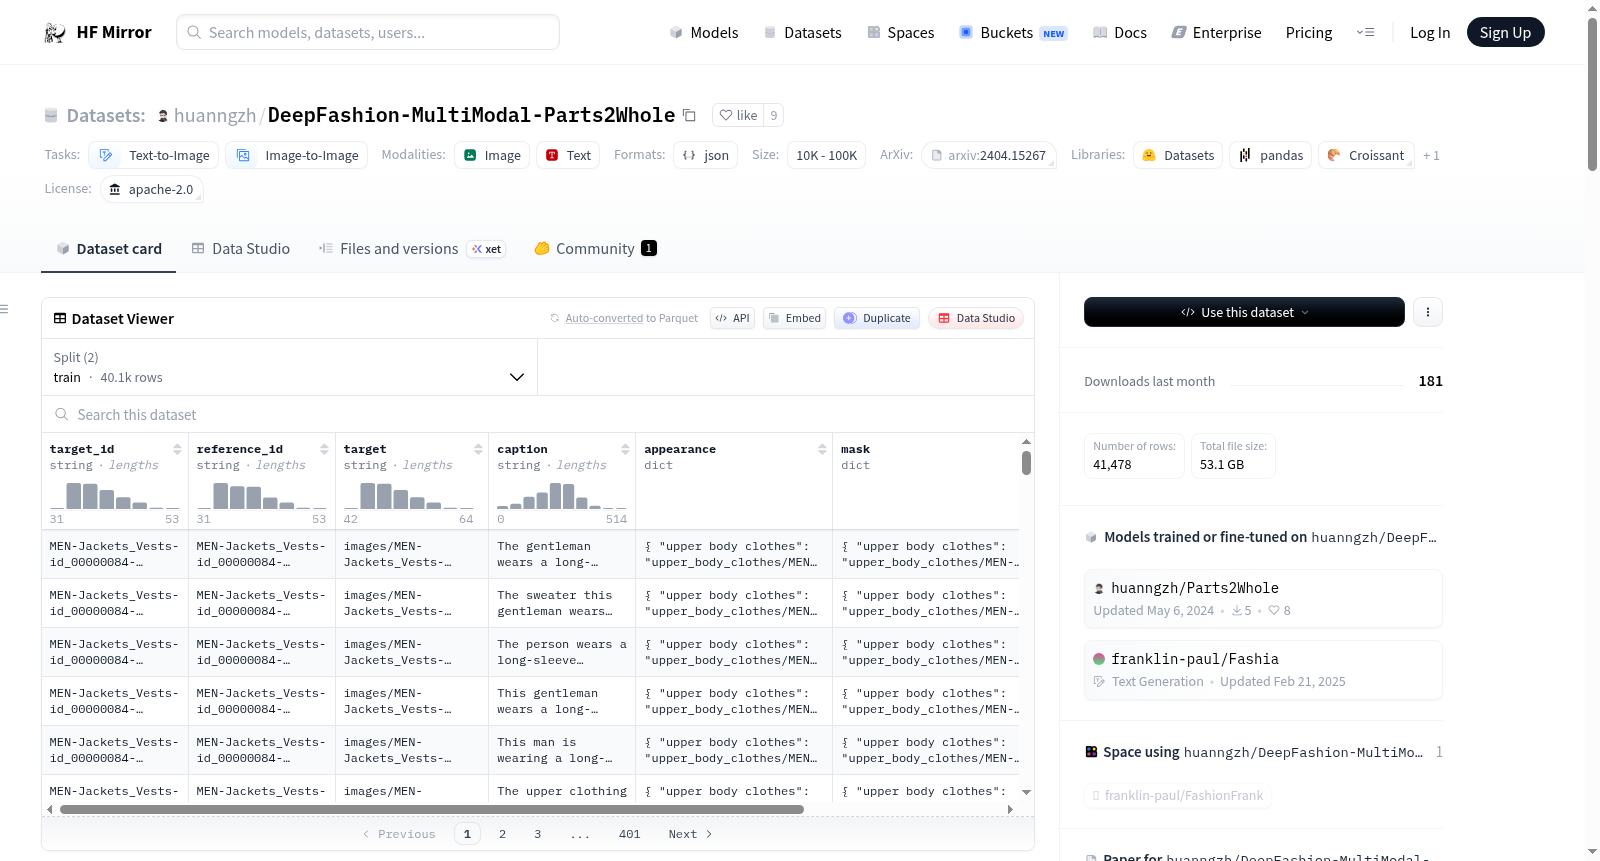This screenshot has width=1600, height=861.
Task: Focus the Search models, datasets, users field
Action: click(368, 32)
